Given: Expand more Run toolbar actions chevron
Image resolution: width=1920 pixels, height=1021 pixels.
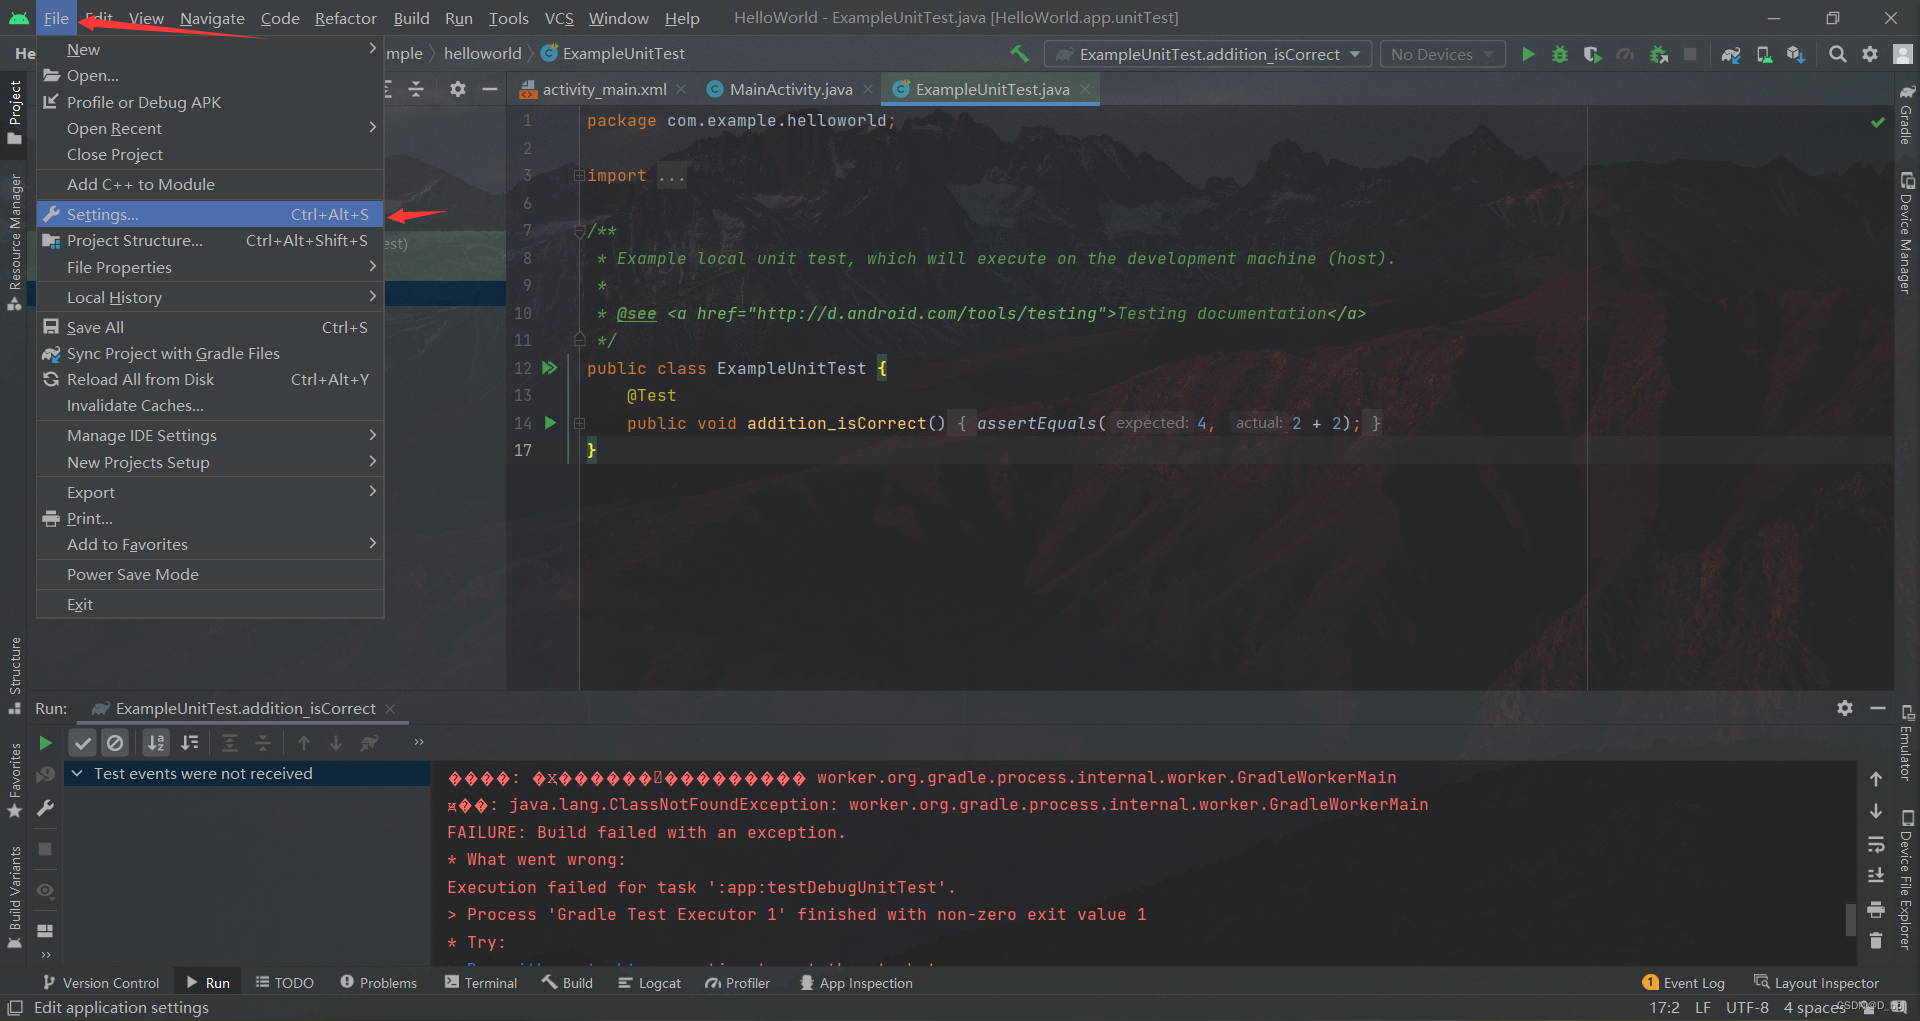Looking at the screenshot, I should 419,742.
